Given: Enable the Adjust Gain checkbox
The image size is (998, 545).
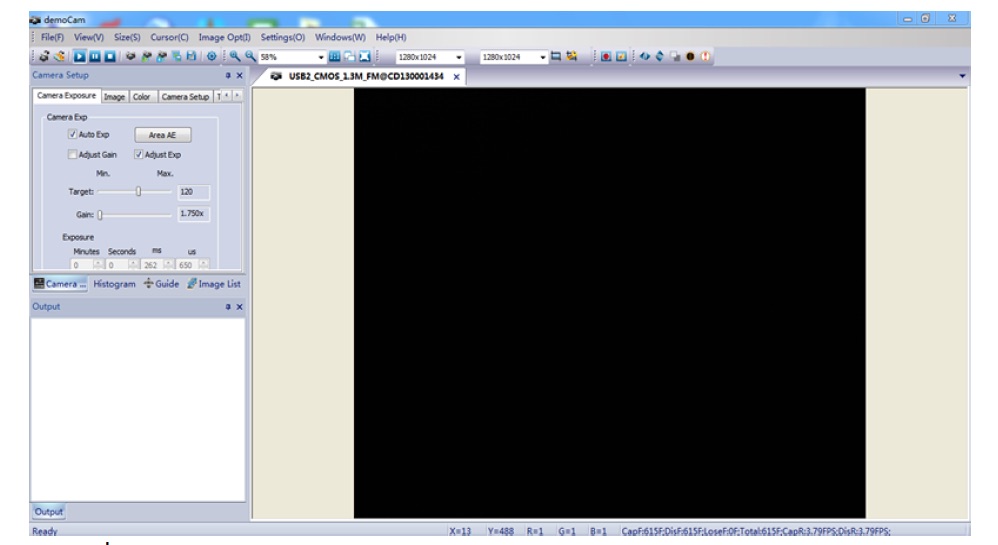Looking at the screenshot, I should pyautogui.click(x=72, y=155).
